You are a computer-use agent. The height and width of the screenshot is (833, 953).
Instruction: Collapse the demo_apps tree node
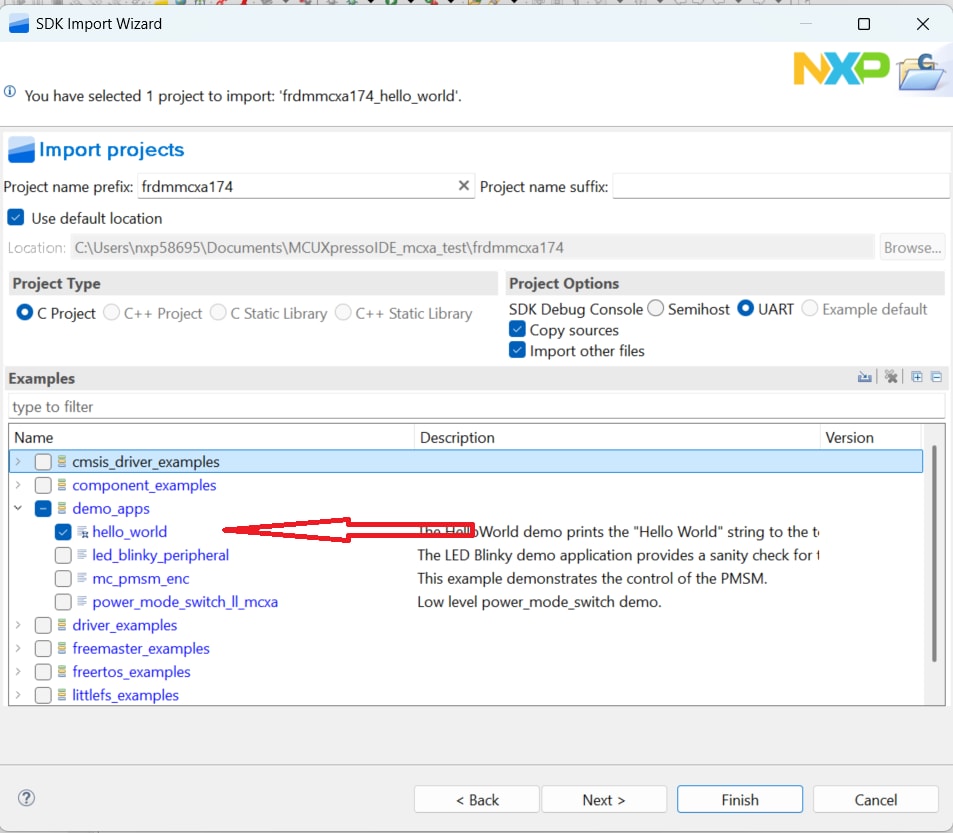[18, 508]
